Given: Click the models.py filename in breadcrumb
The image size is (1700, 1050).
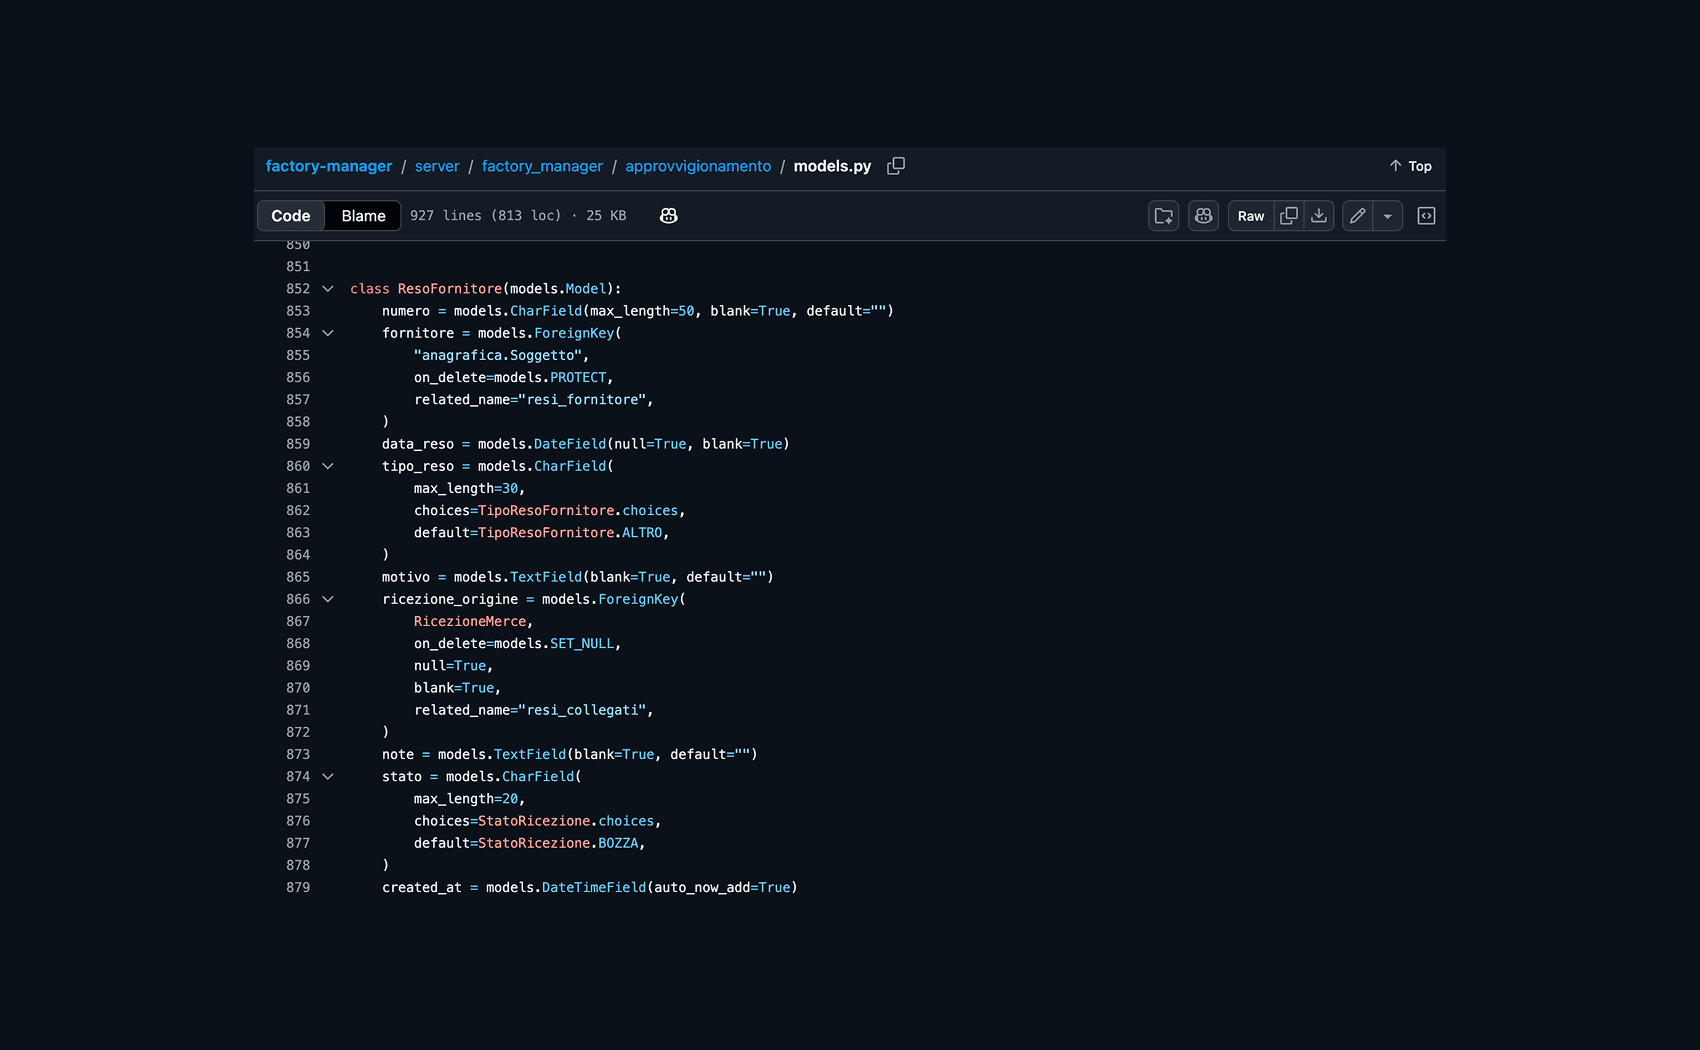Looking at the screenshot, I should (832, 166).
